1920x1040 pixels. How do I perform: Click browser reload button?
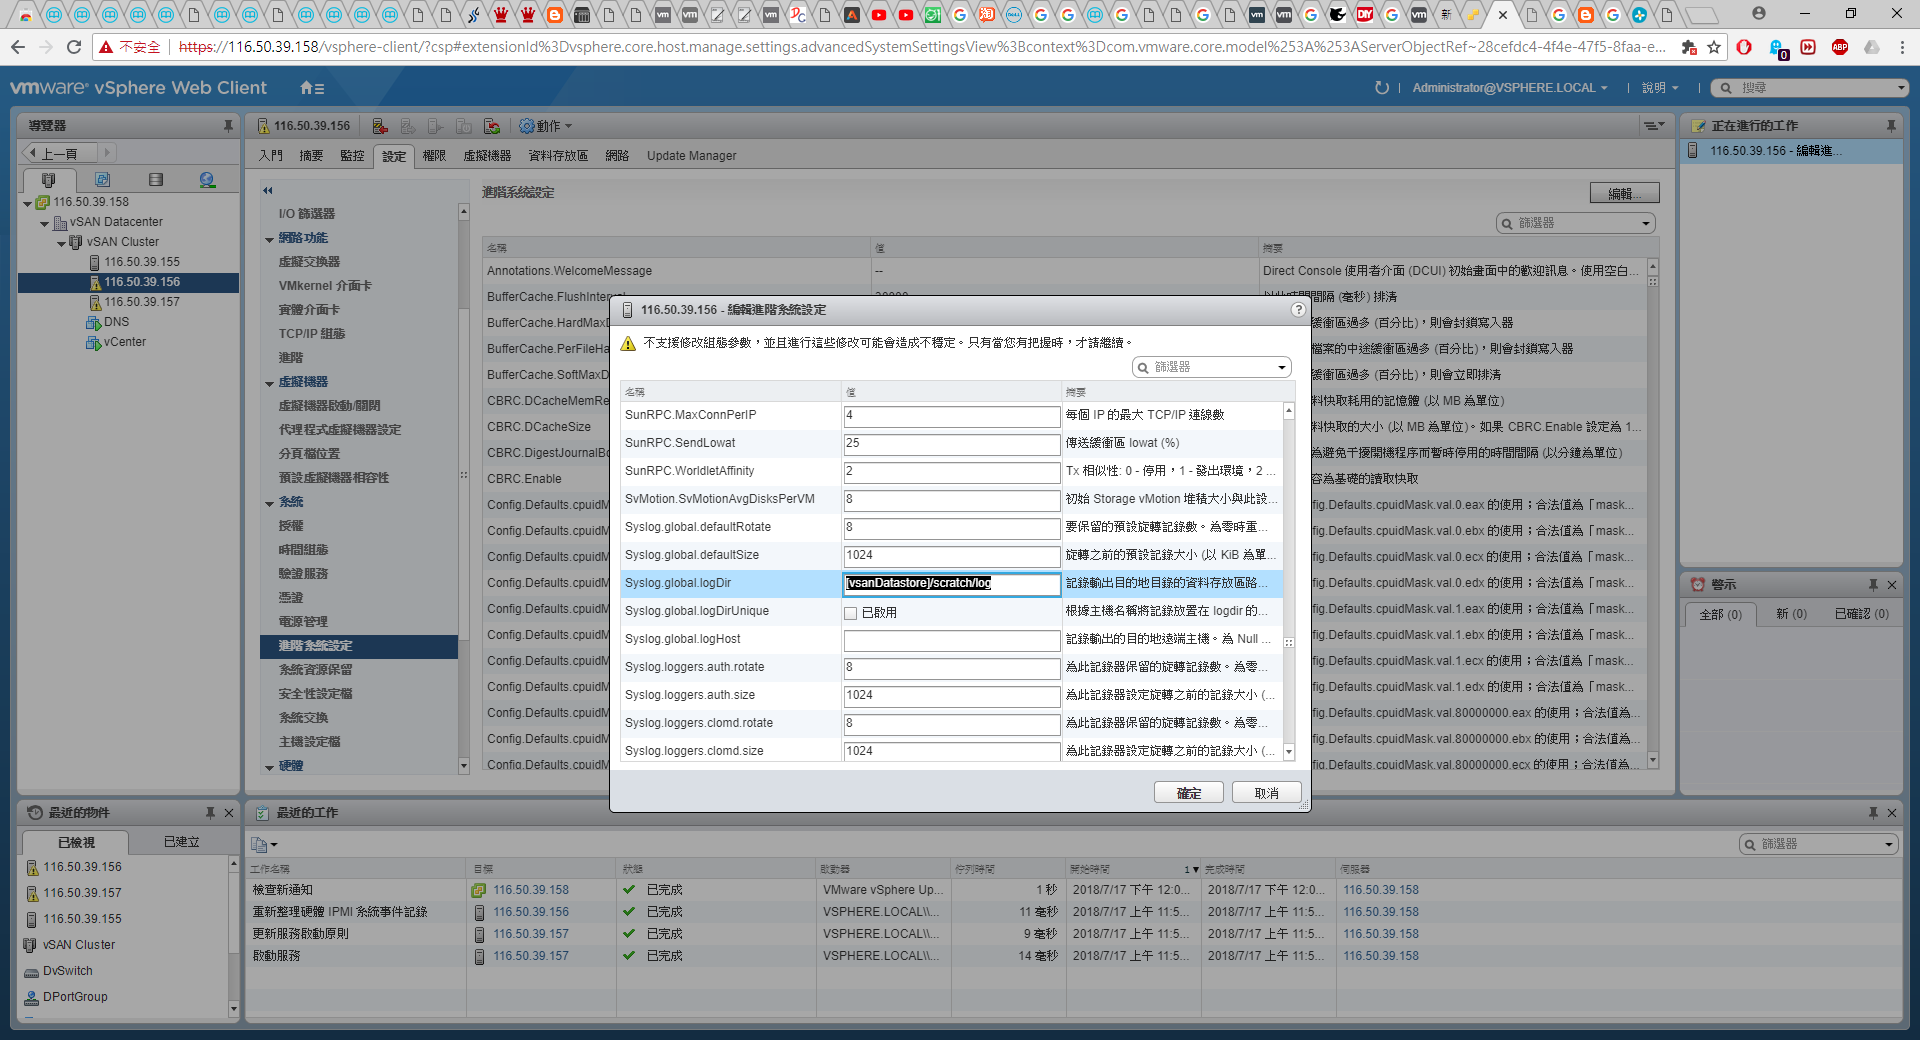(74, 47)
